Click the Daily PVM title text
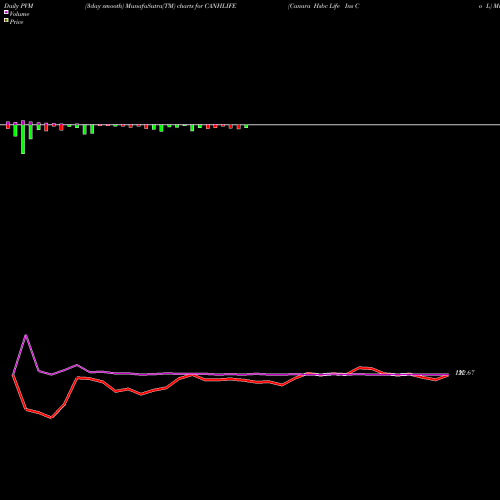Screen dimensions: 500x500 pyautogui.click(x=19, y=6)
